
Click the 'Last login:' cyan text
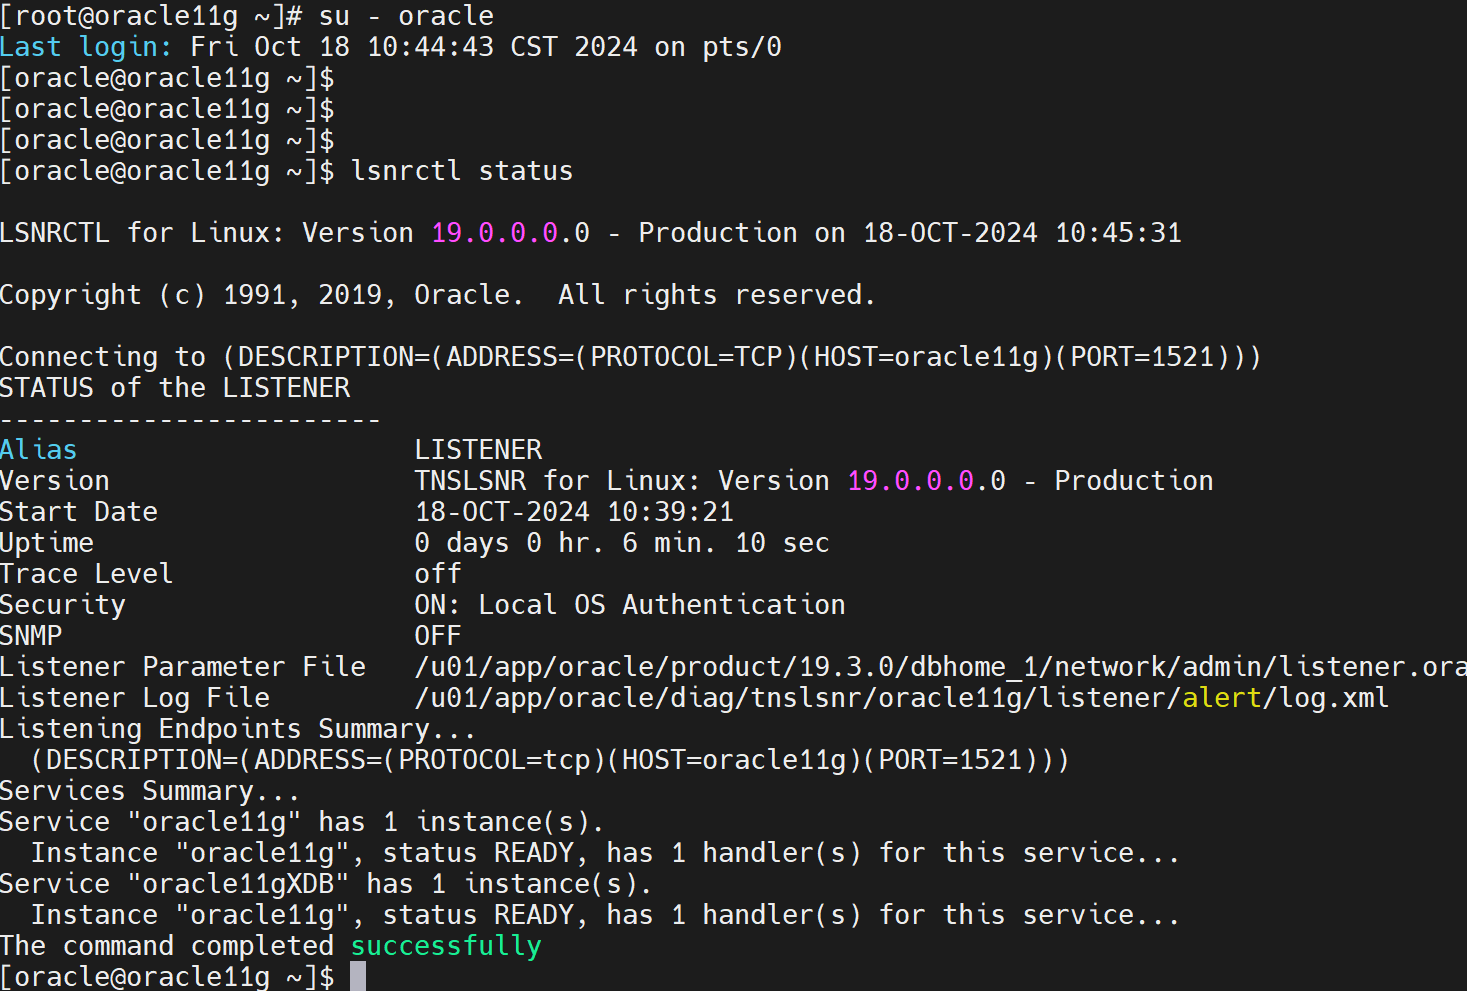coord(86,47)
